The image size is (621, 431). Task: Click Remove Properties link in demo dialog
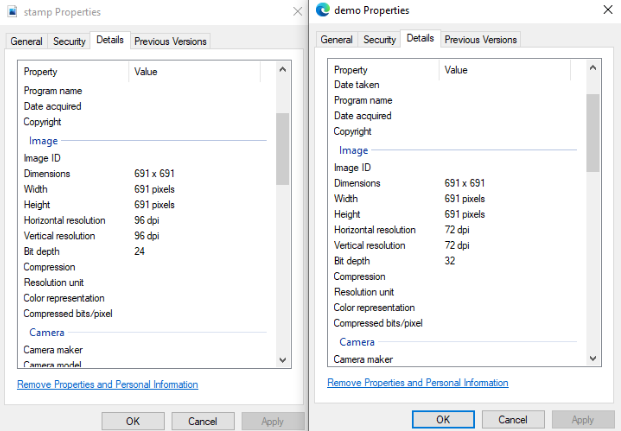click(x=418, y=383)
